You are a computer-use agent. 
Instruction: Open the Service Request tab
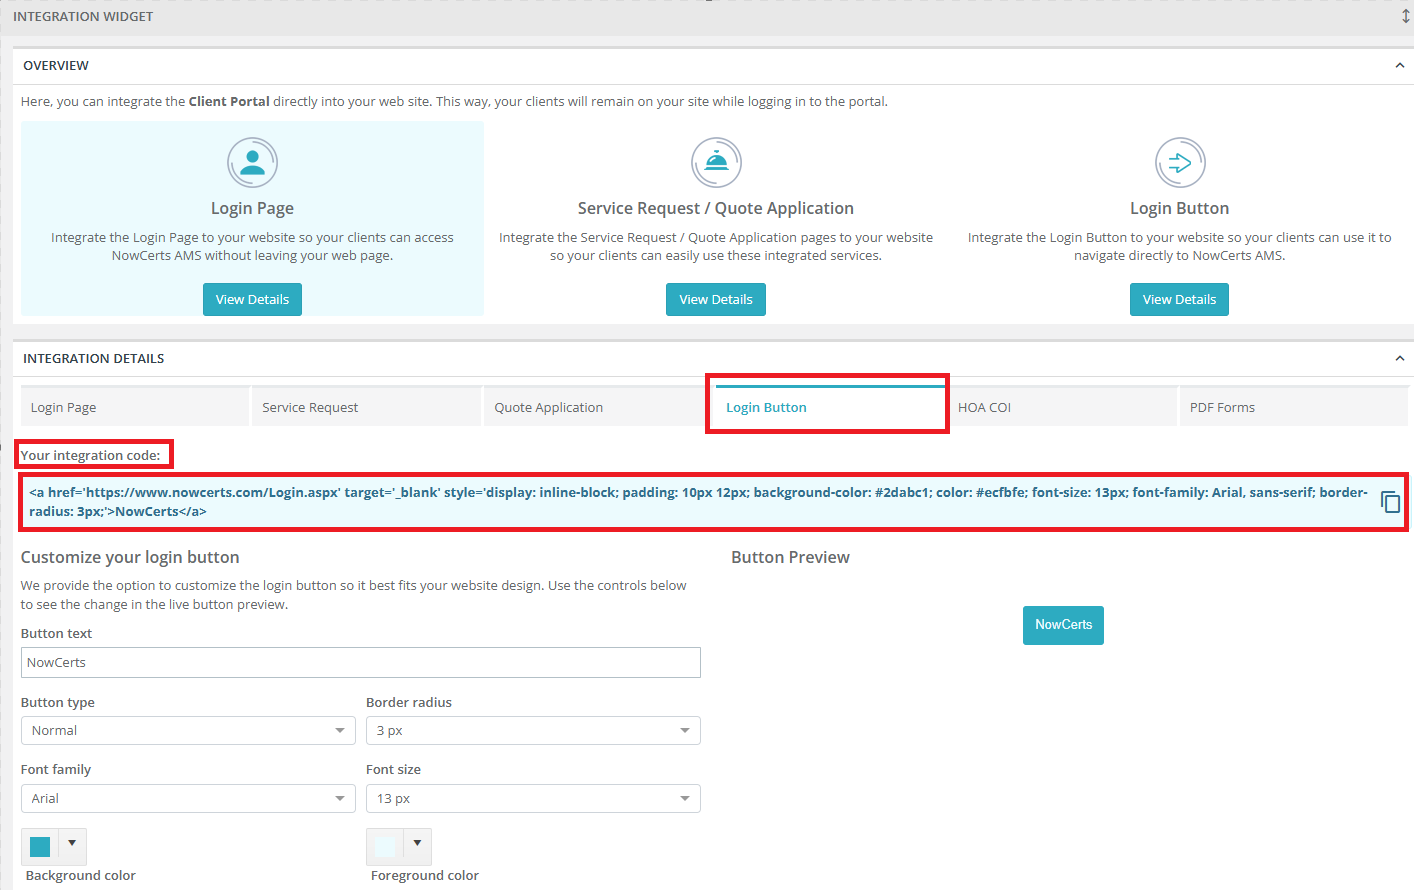click(366, 407)
